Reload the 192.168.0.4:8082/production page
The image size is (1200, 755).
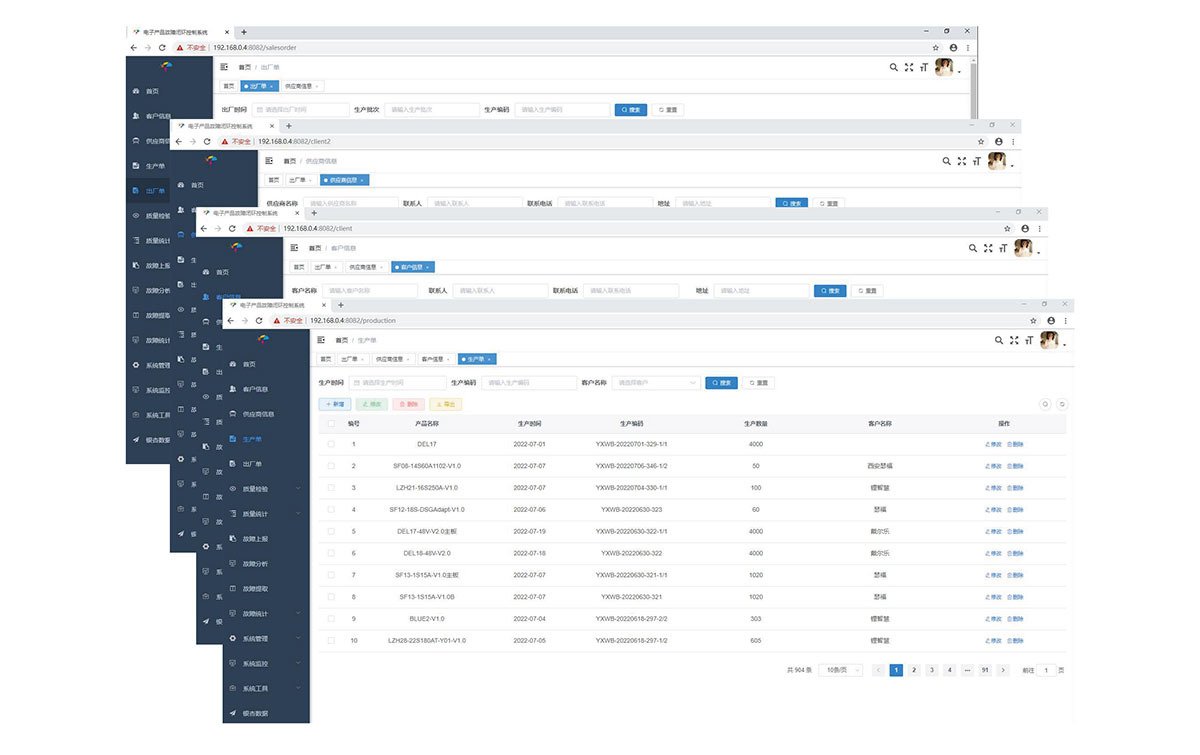point(259,320)
